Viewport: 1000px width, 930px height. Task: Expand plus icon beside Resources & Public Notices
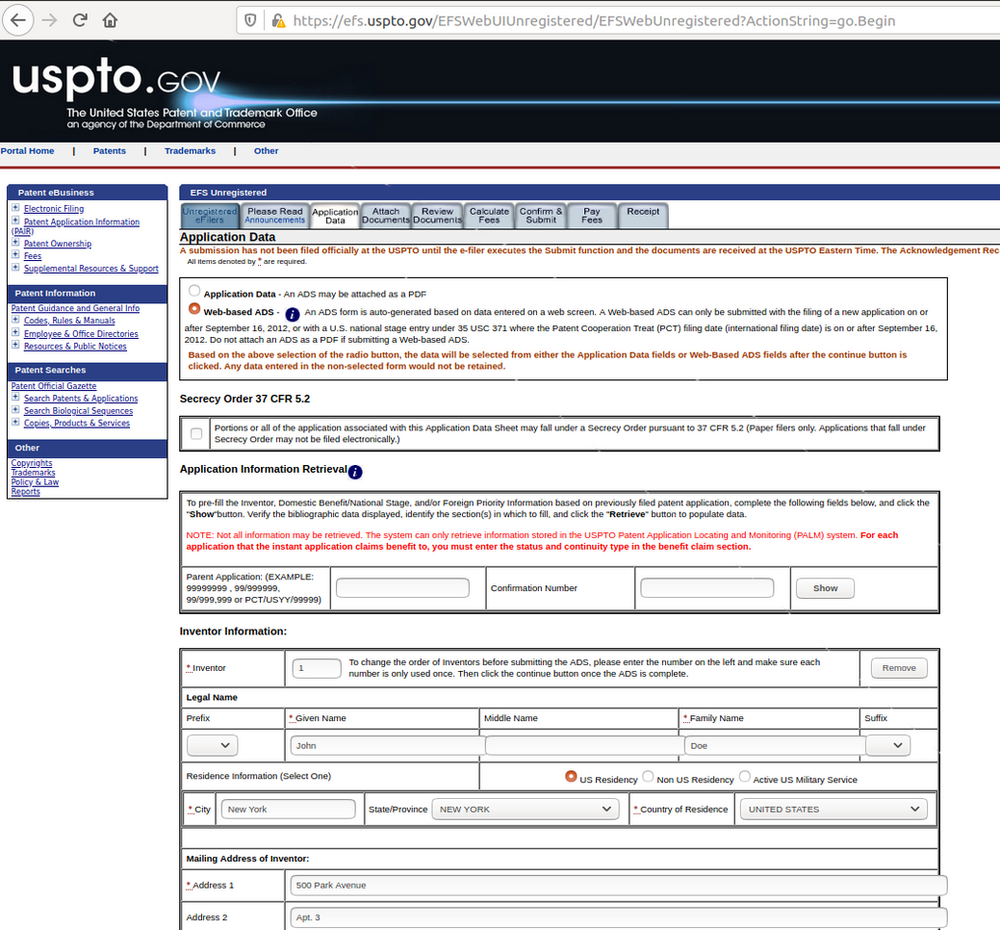(x=15, y=345)
